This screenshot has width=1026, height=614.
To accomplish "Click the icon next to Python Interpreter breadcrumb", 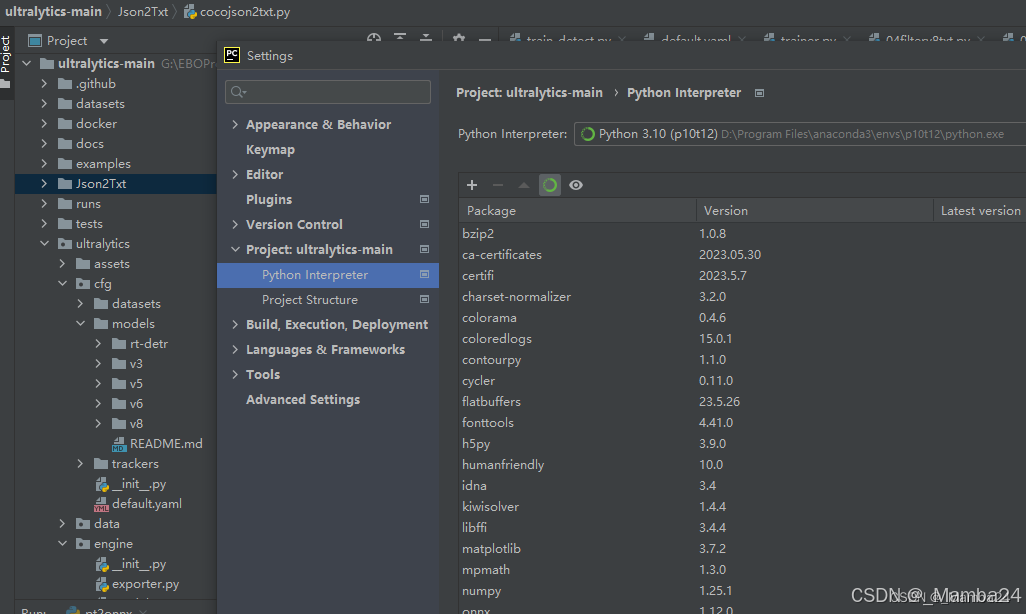I will (759, 93).
